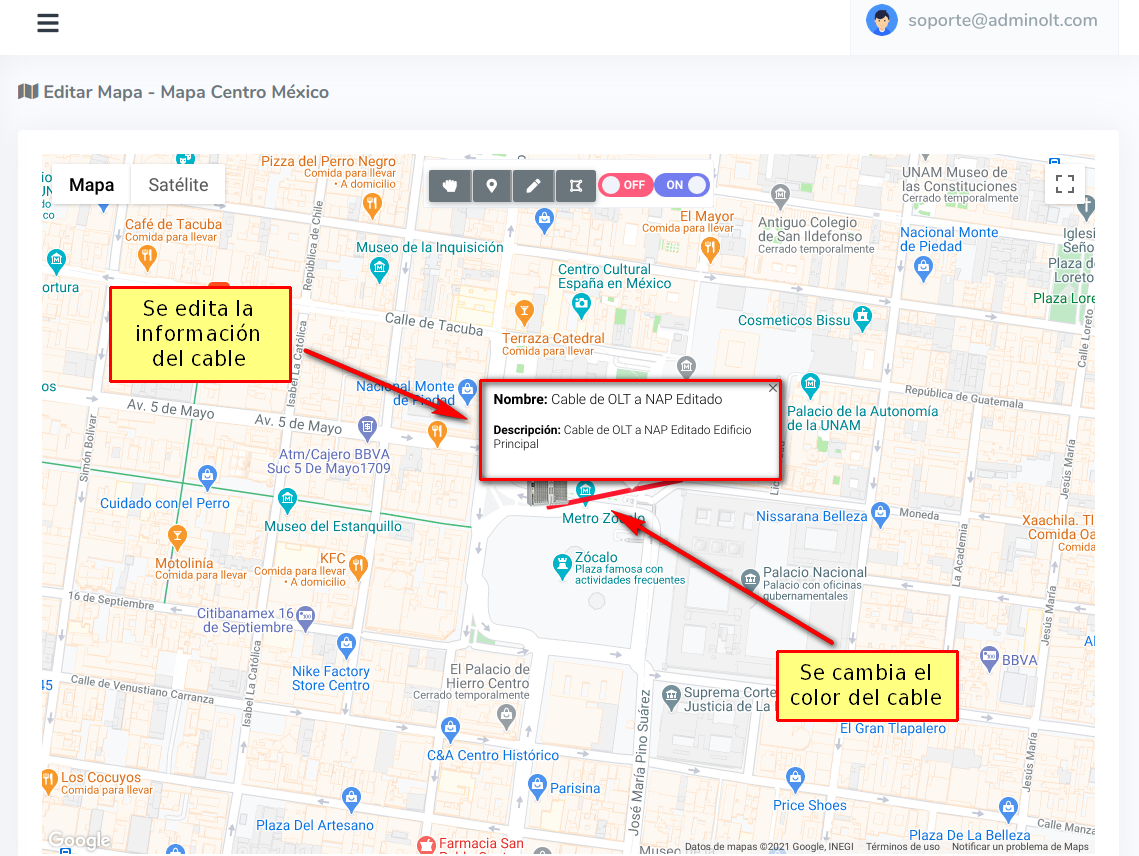The height and width of the screenshot is (856, 1139).
Task: Open the soporte@adminolt.com account menu
Action: (x=1002, y=20)
